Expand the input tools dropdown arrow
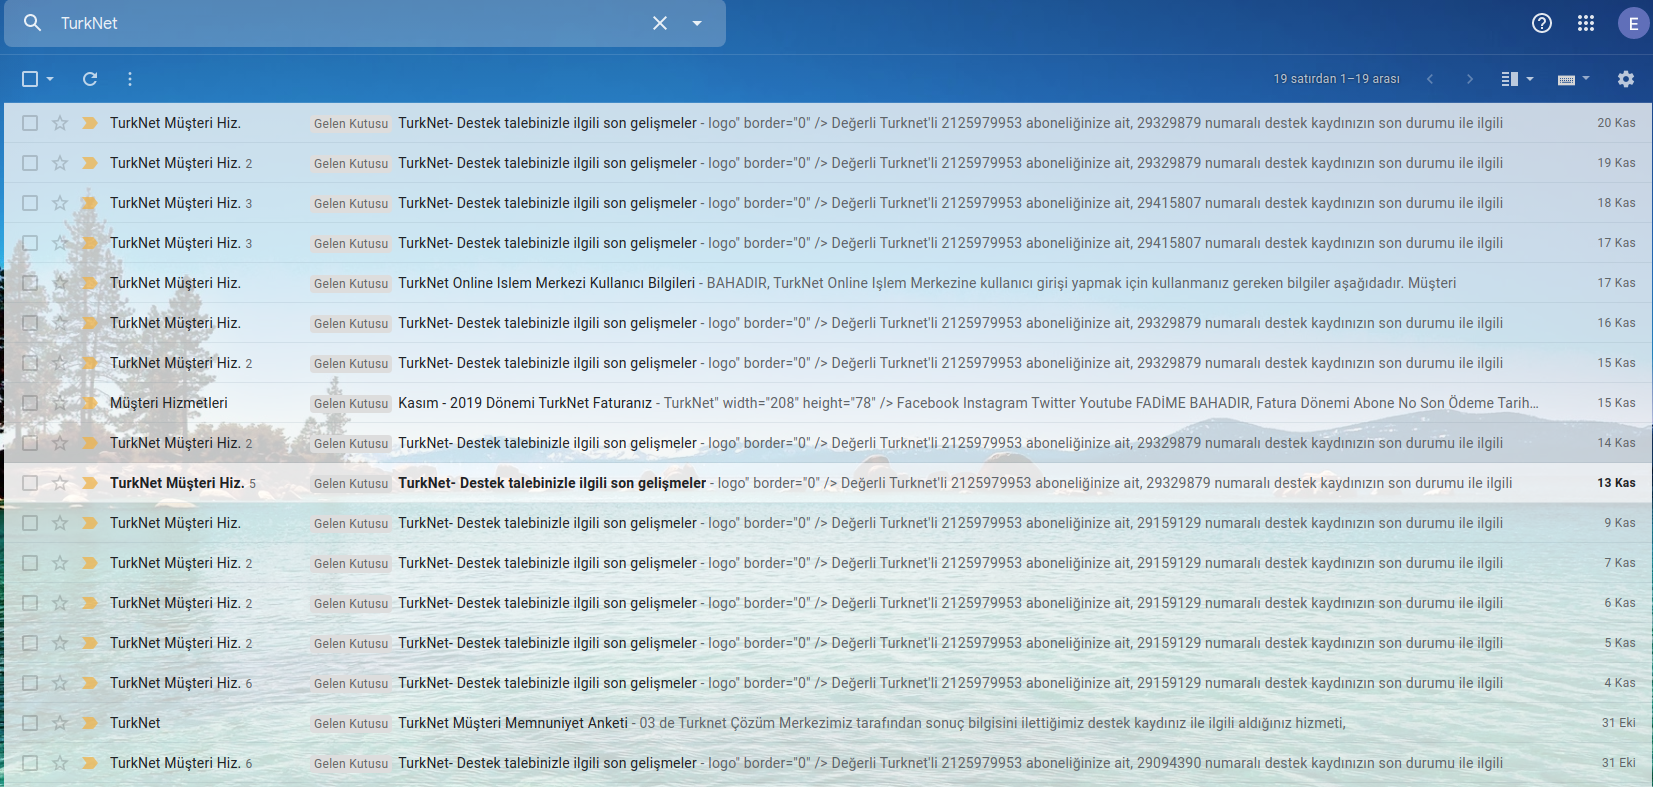1653x787 pixels. 1586,79
